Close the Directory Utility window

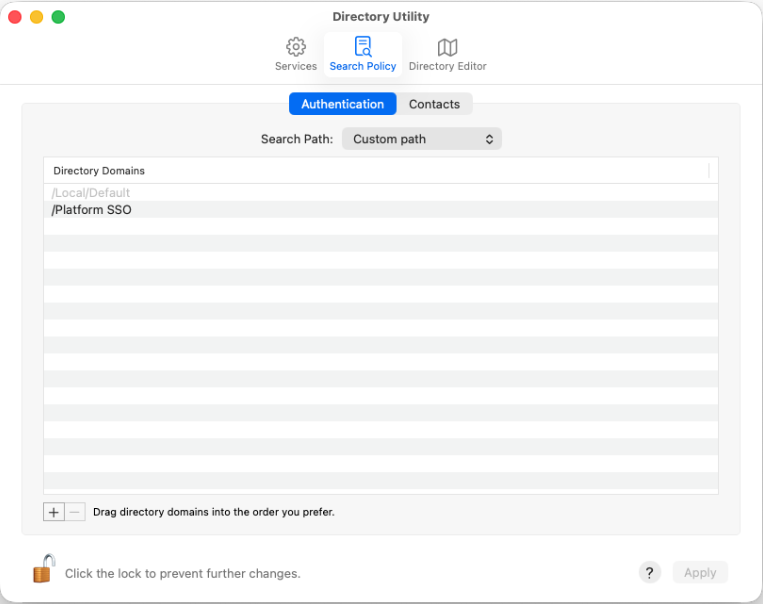point(15,17)
